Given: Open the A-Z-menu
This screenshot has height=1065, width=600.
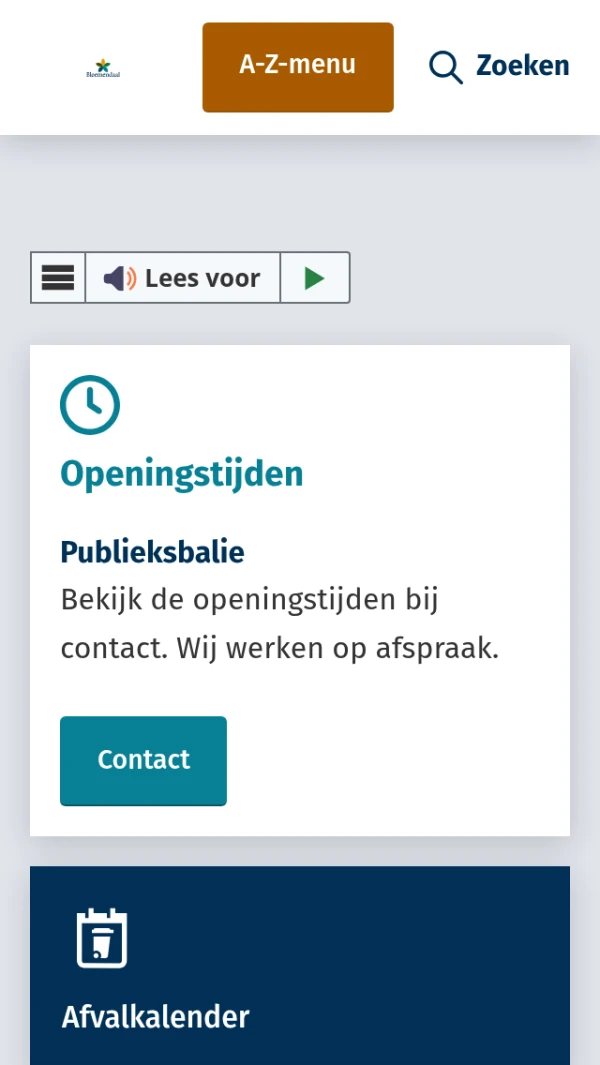Looking at the screenshot, I should tap(297, 66).
